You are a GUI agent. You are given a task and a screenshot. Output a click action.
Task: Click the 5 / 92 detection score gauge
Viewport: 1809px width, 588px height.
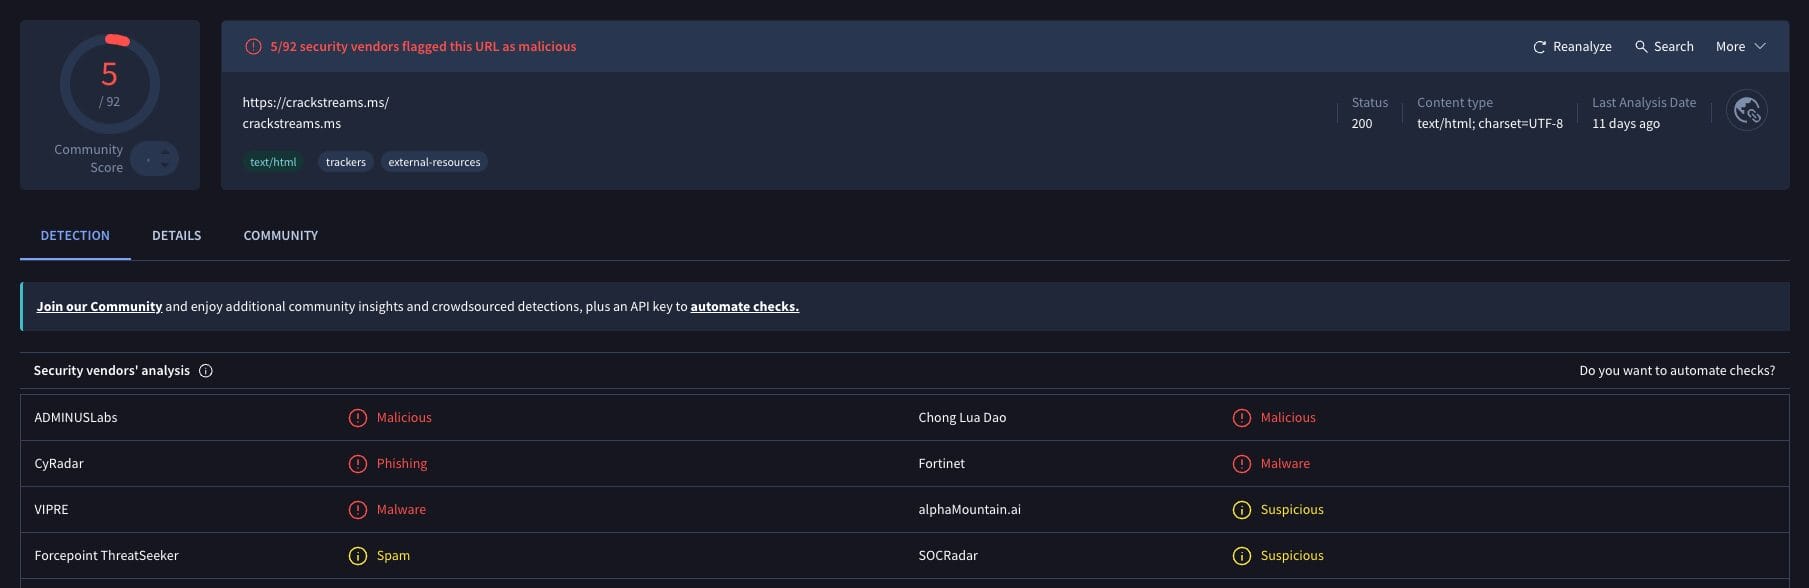tap(110, 84)
